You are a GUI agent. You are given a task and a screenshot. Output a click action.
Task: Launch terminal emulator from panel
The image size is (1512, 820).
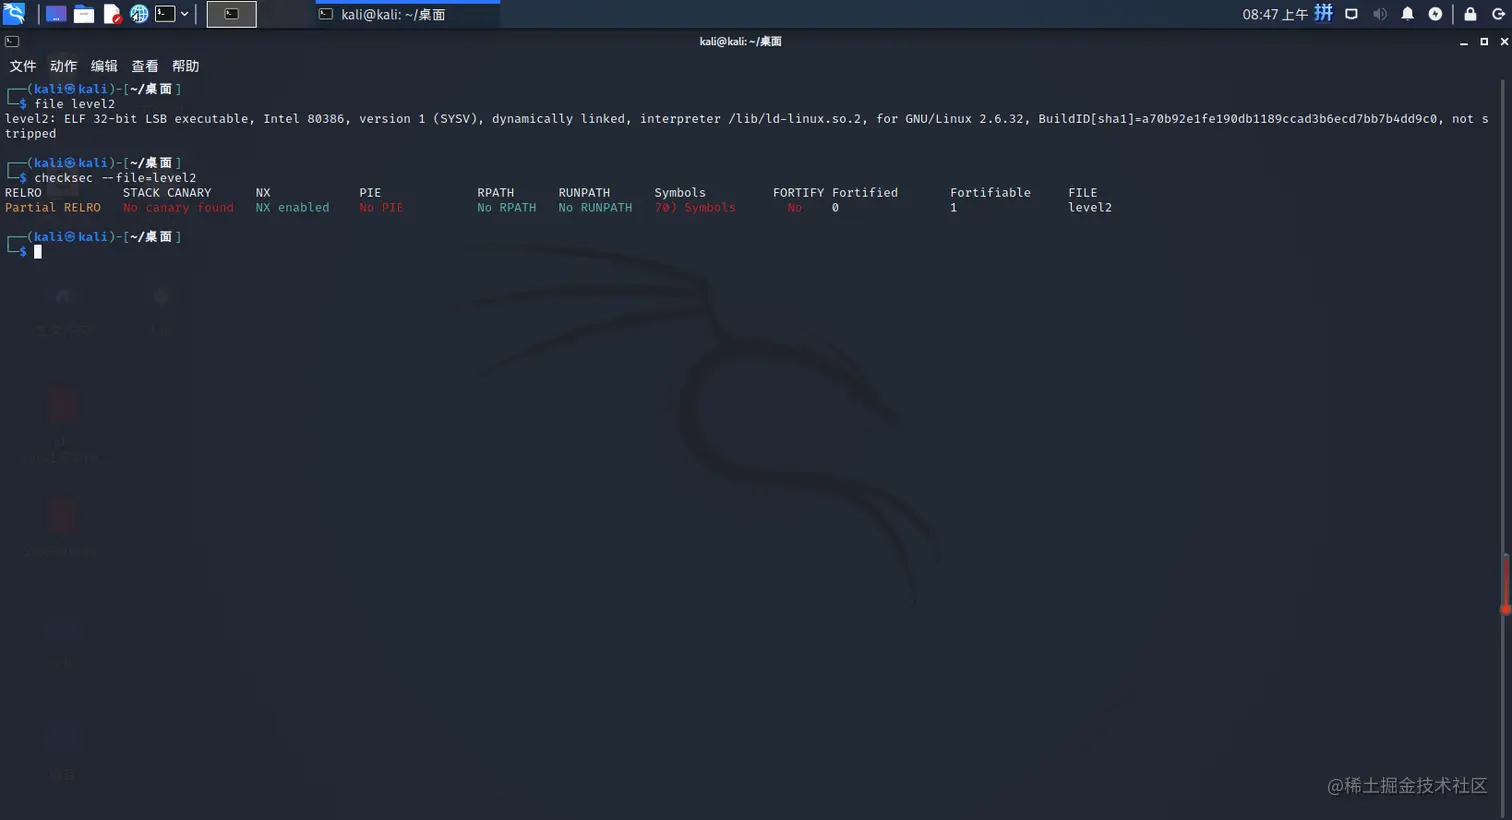point(165,14)
